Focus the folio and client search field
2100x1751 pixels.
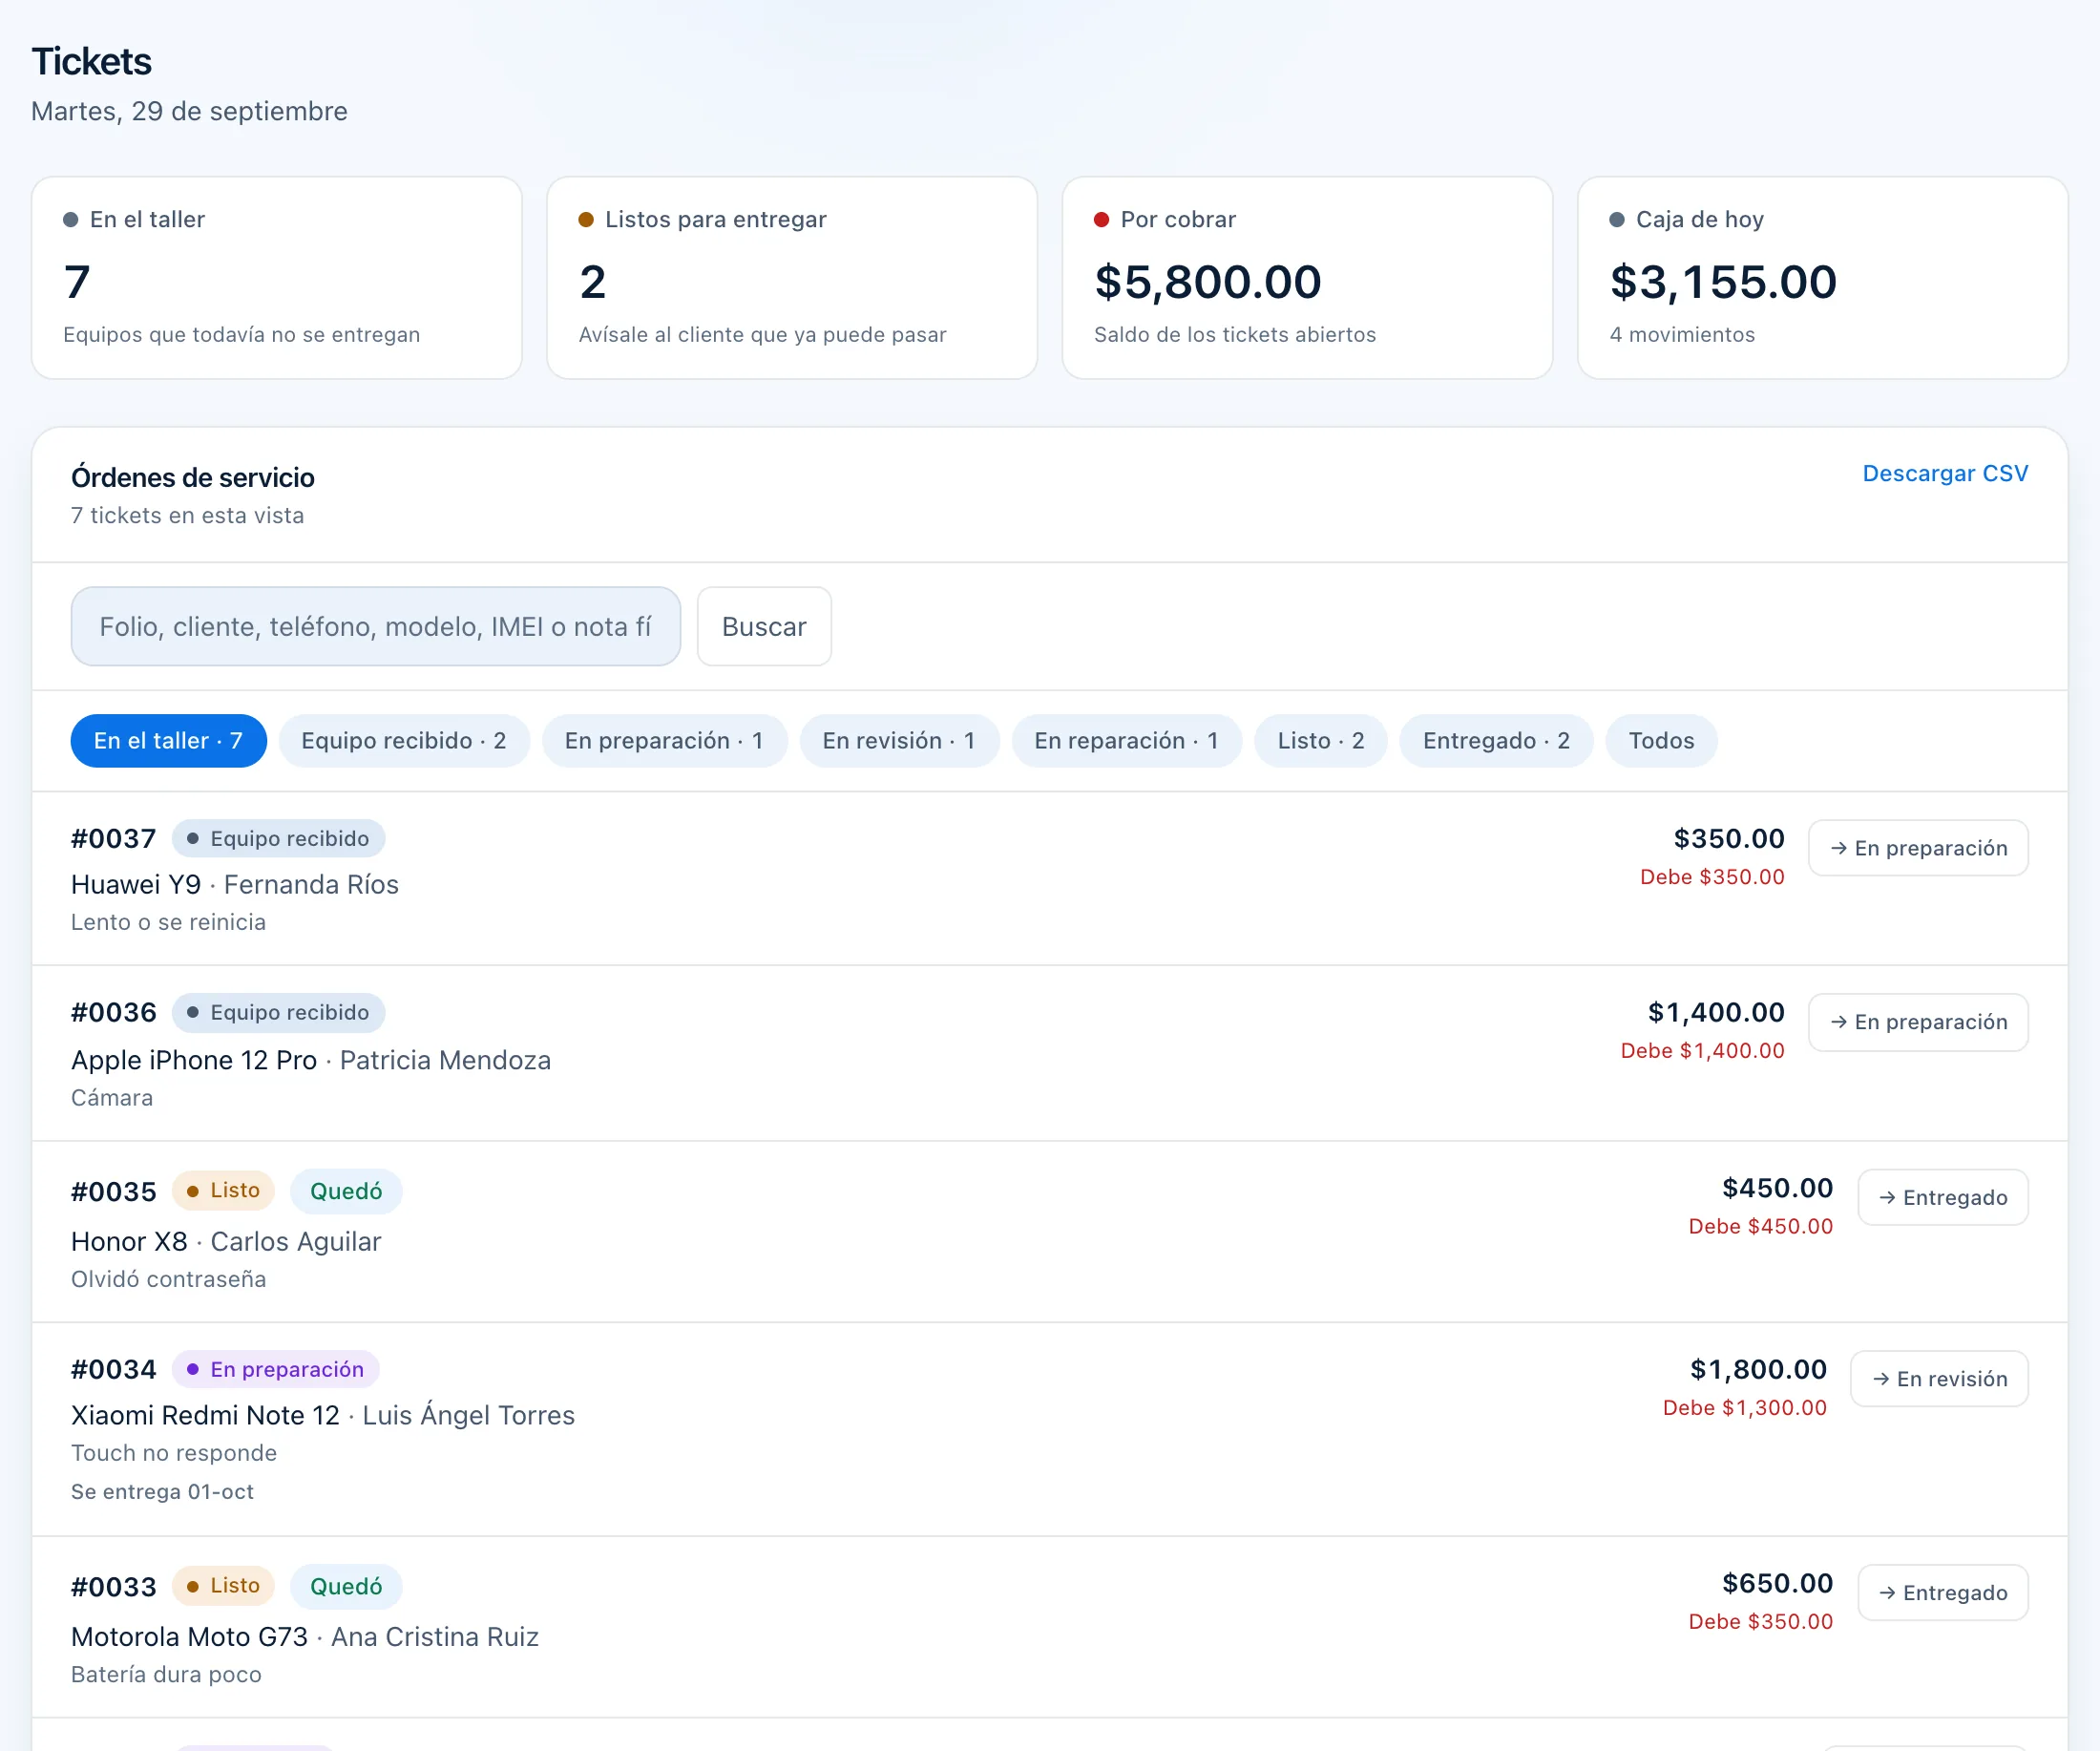pos(376,626)
